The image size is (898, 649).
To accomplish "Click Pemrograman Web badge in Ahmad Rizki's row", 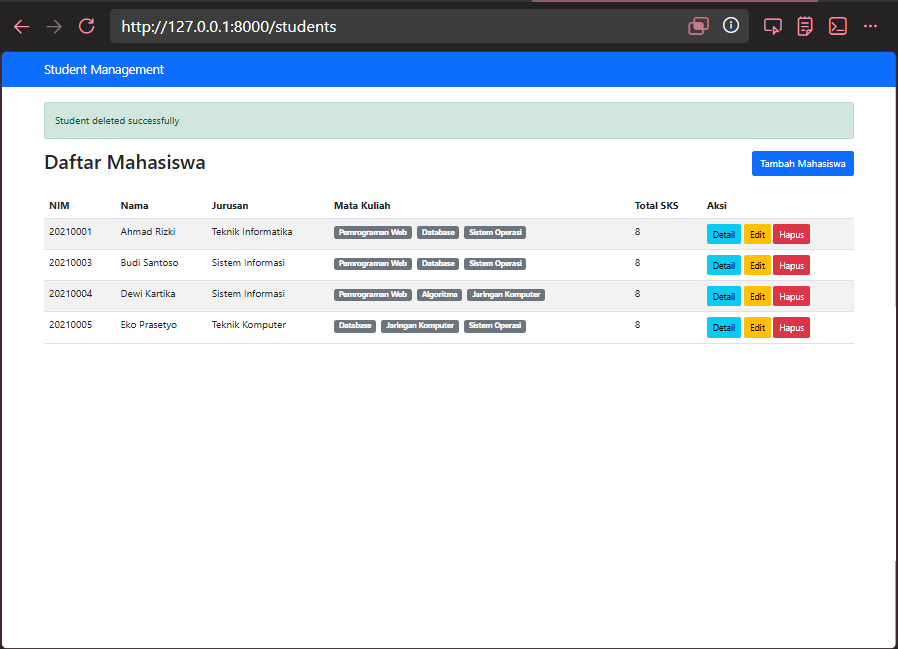I will [373, 233].
